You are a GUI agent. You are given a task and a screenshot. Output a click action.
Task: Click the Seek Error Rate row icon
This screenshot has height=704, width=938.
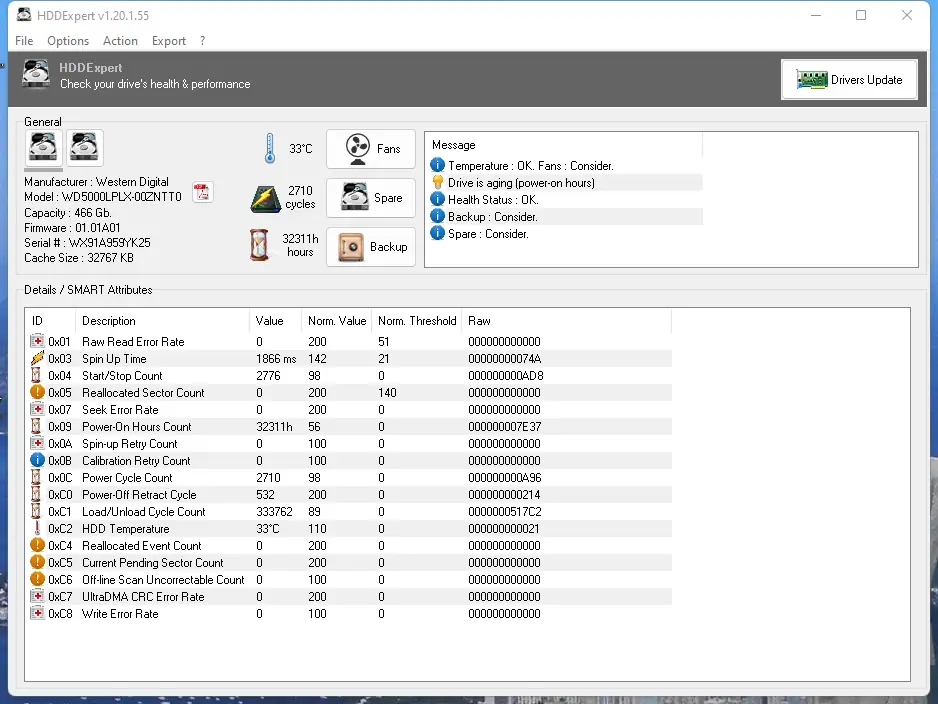(x=37, y=409)
